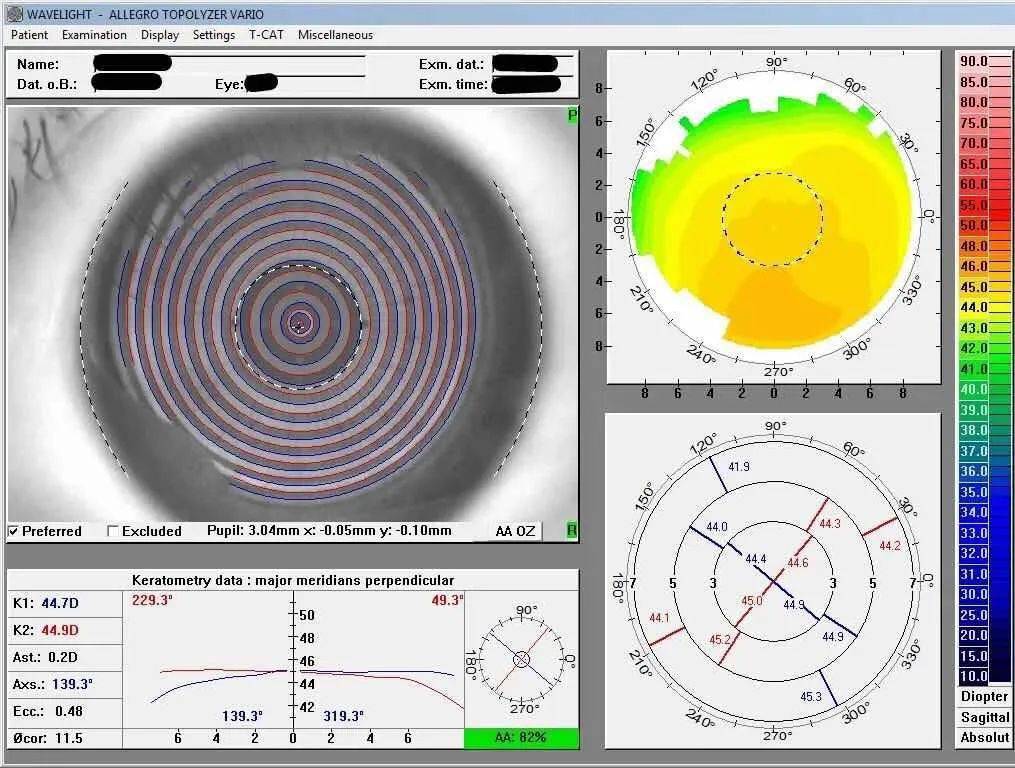This screenshot has height=768, width=1015.
Task: Click the Diopter scale unit button
Action: (984, 696)
